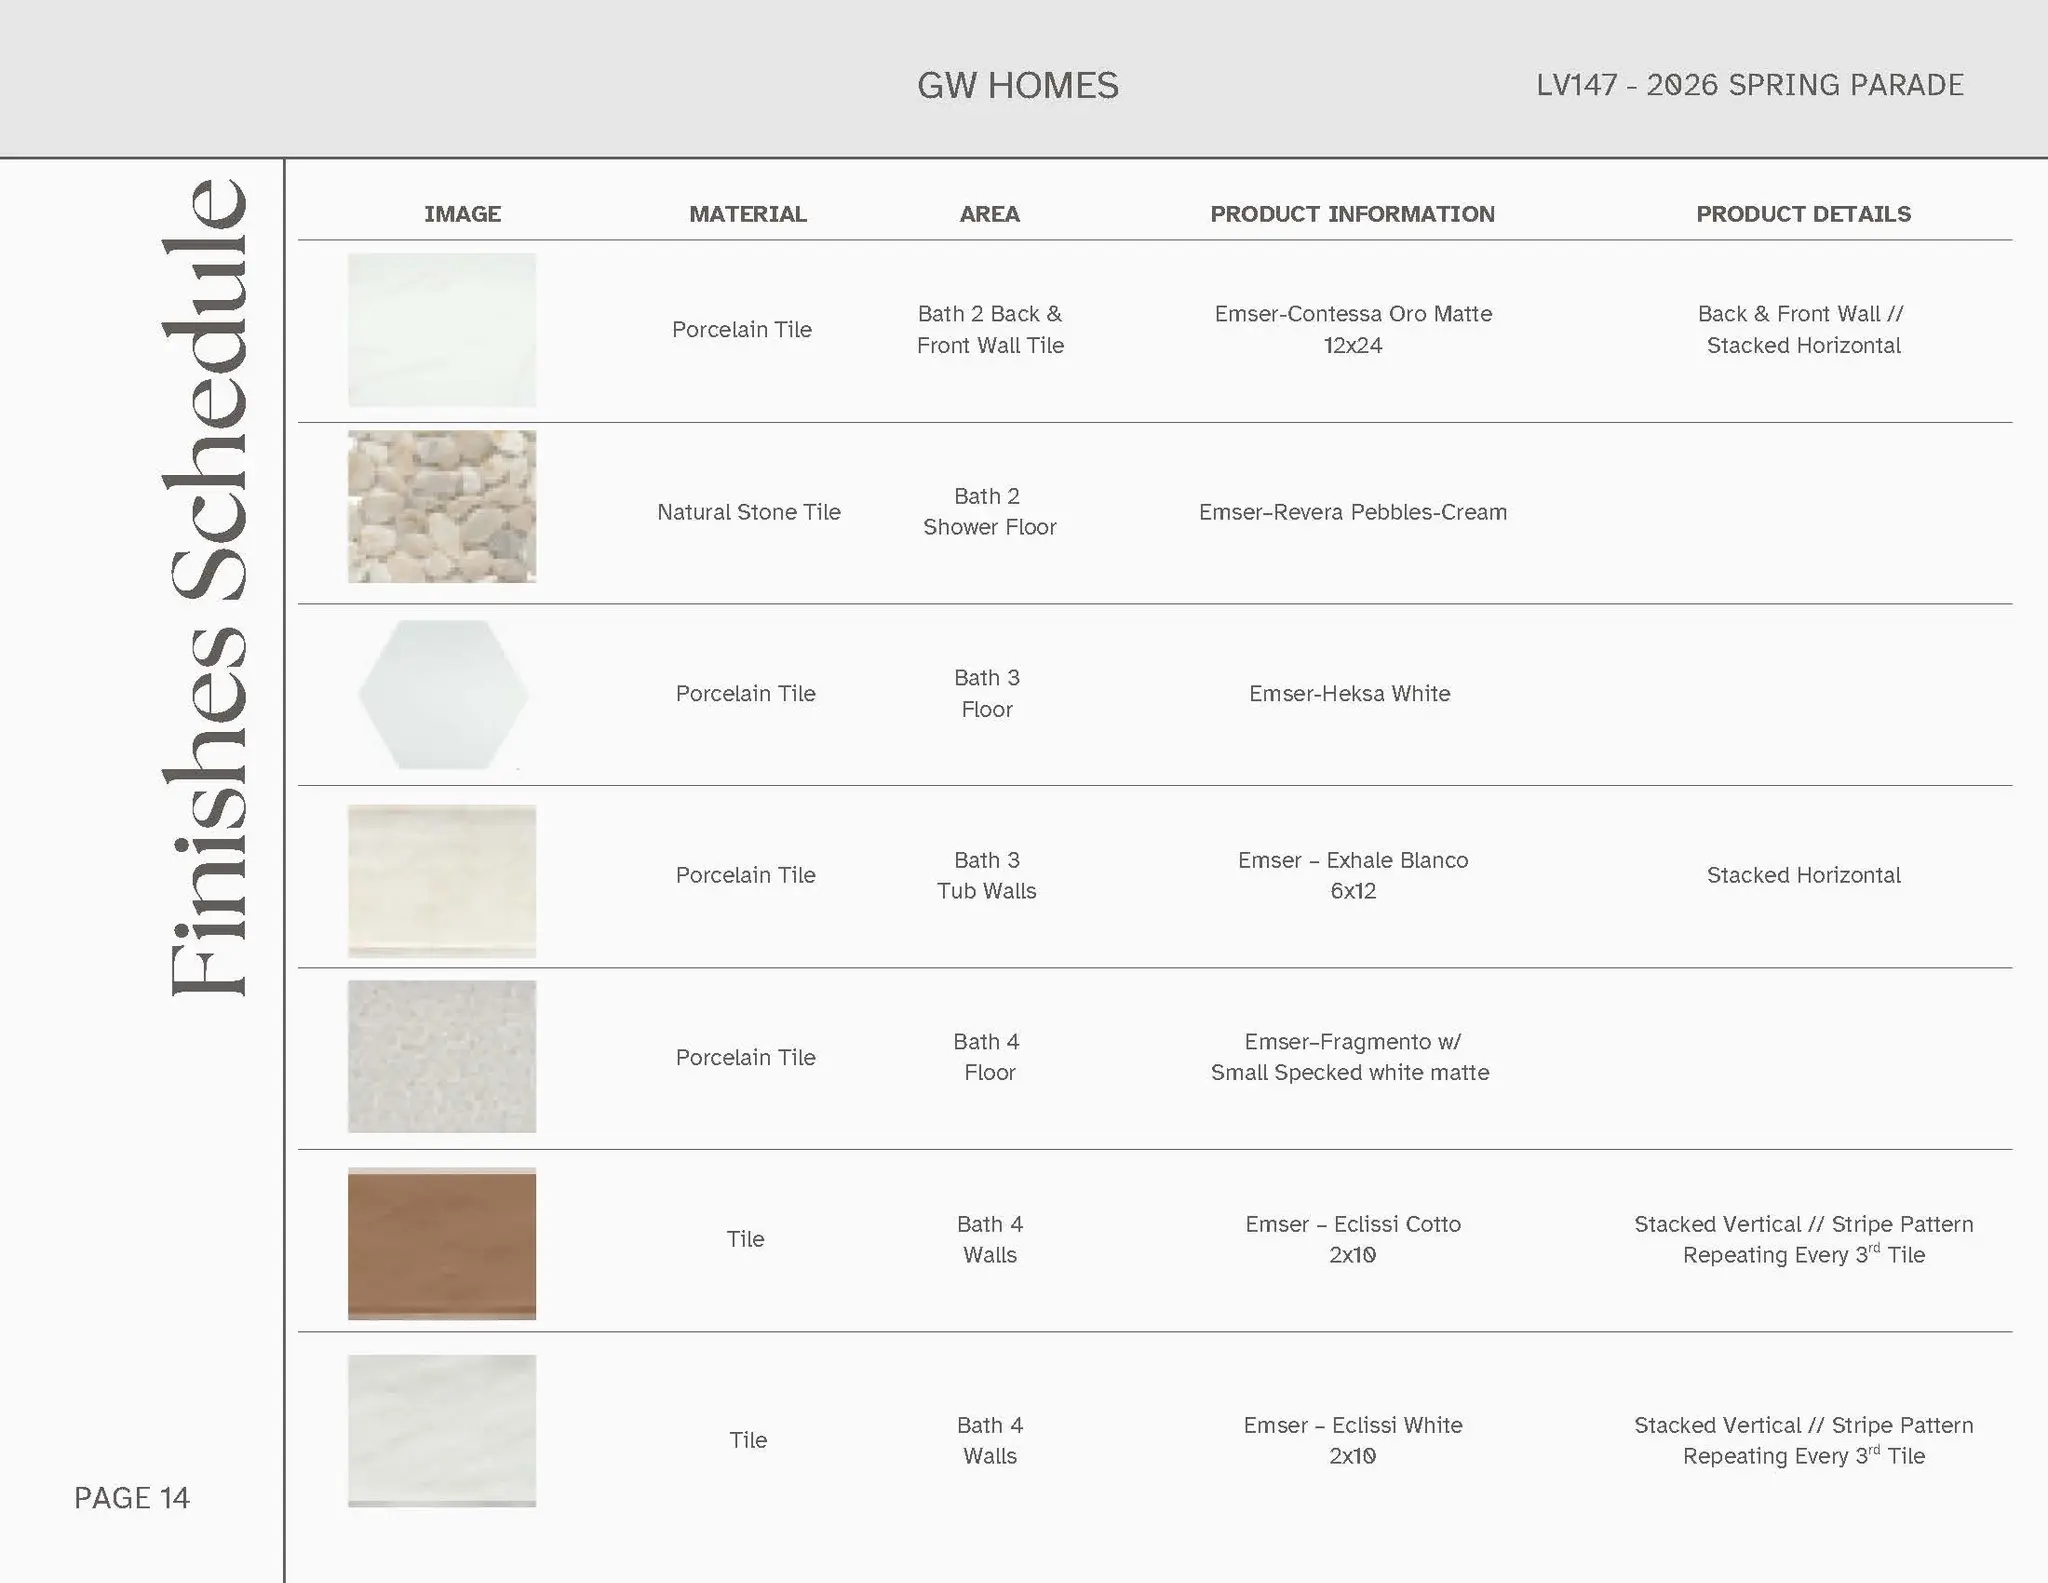
Task: Click the Exhale Blanco tile sample image
Action: [441, 880]
